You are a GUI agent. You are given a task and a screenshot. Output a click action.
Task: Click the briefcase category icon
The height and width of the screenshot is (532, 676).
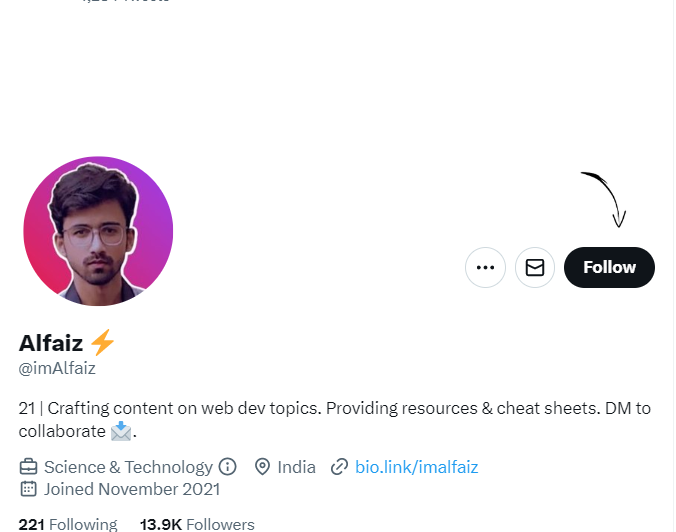28,467
